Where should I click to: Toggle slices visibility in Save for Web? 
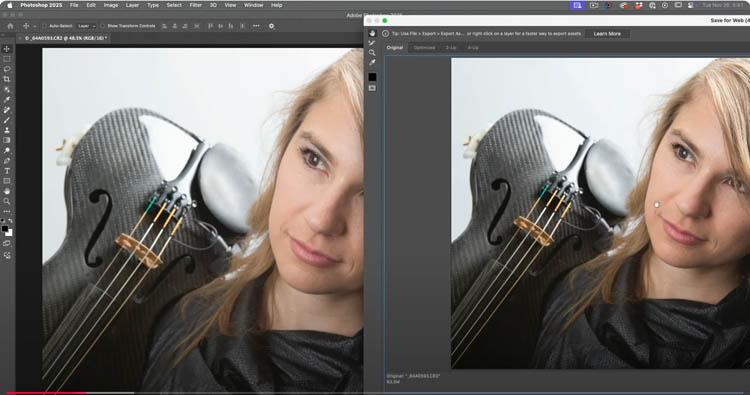coord(372,88)
